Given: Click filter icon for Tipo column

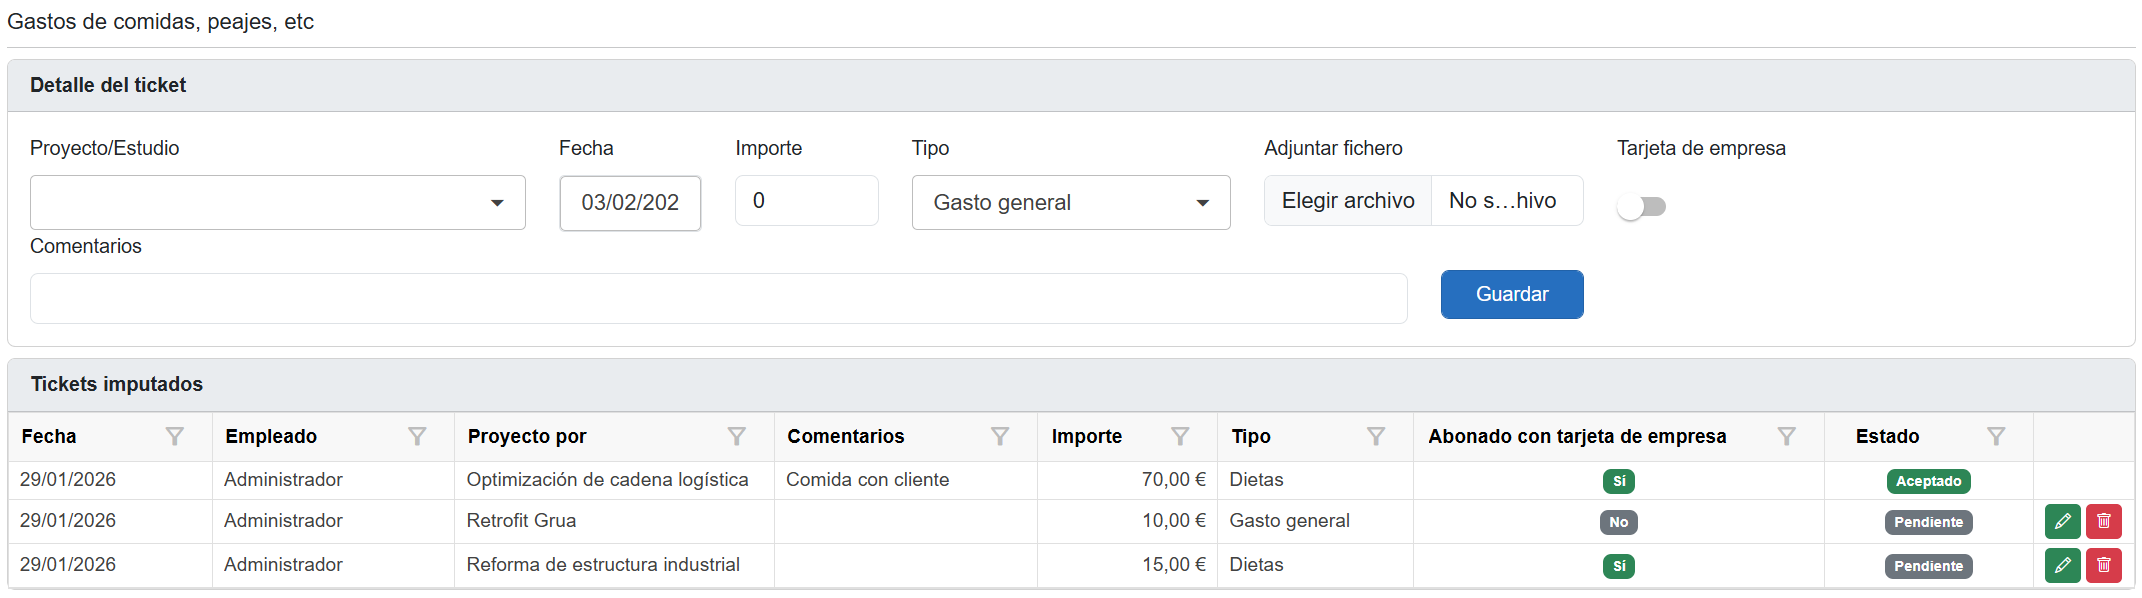Looking at the screenshot, I should [1376, 437].
